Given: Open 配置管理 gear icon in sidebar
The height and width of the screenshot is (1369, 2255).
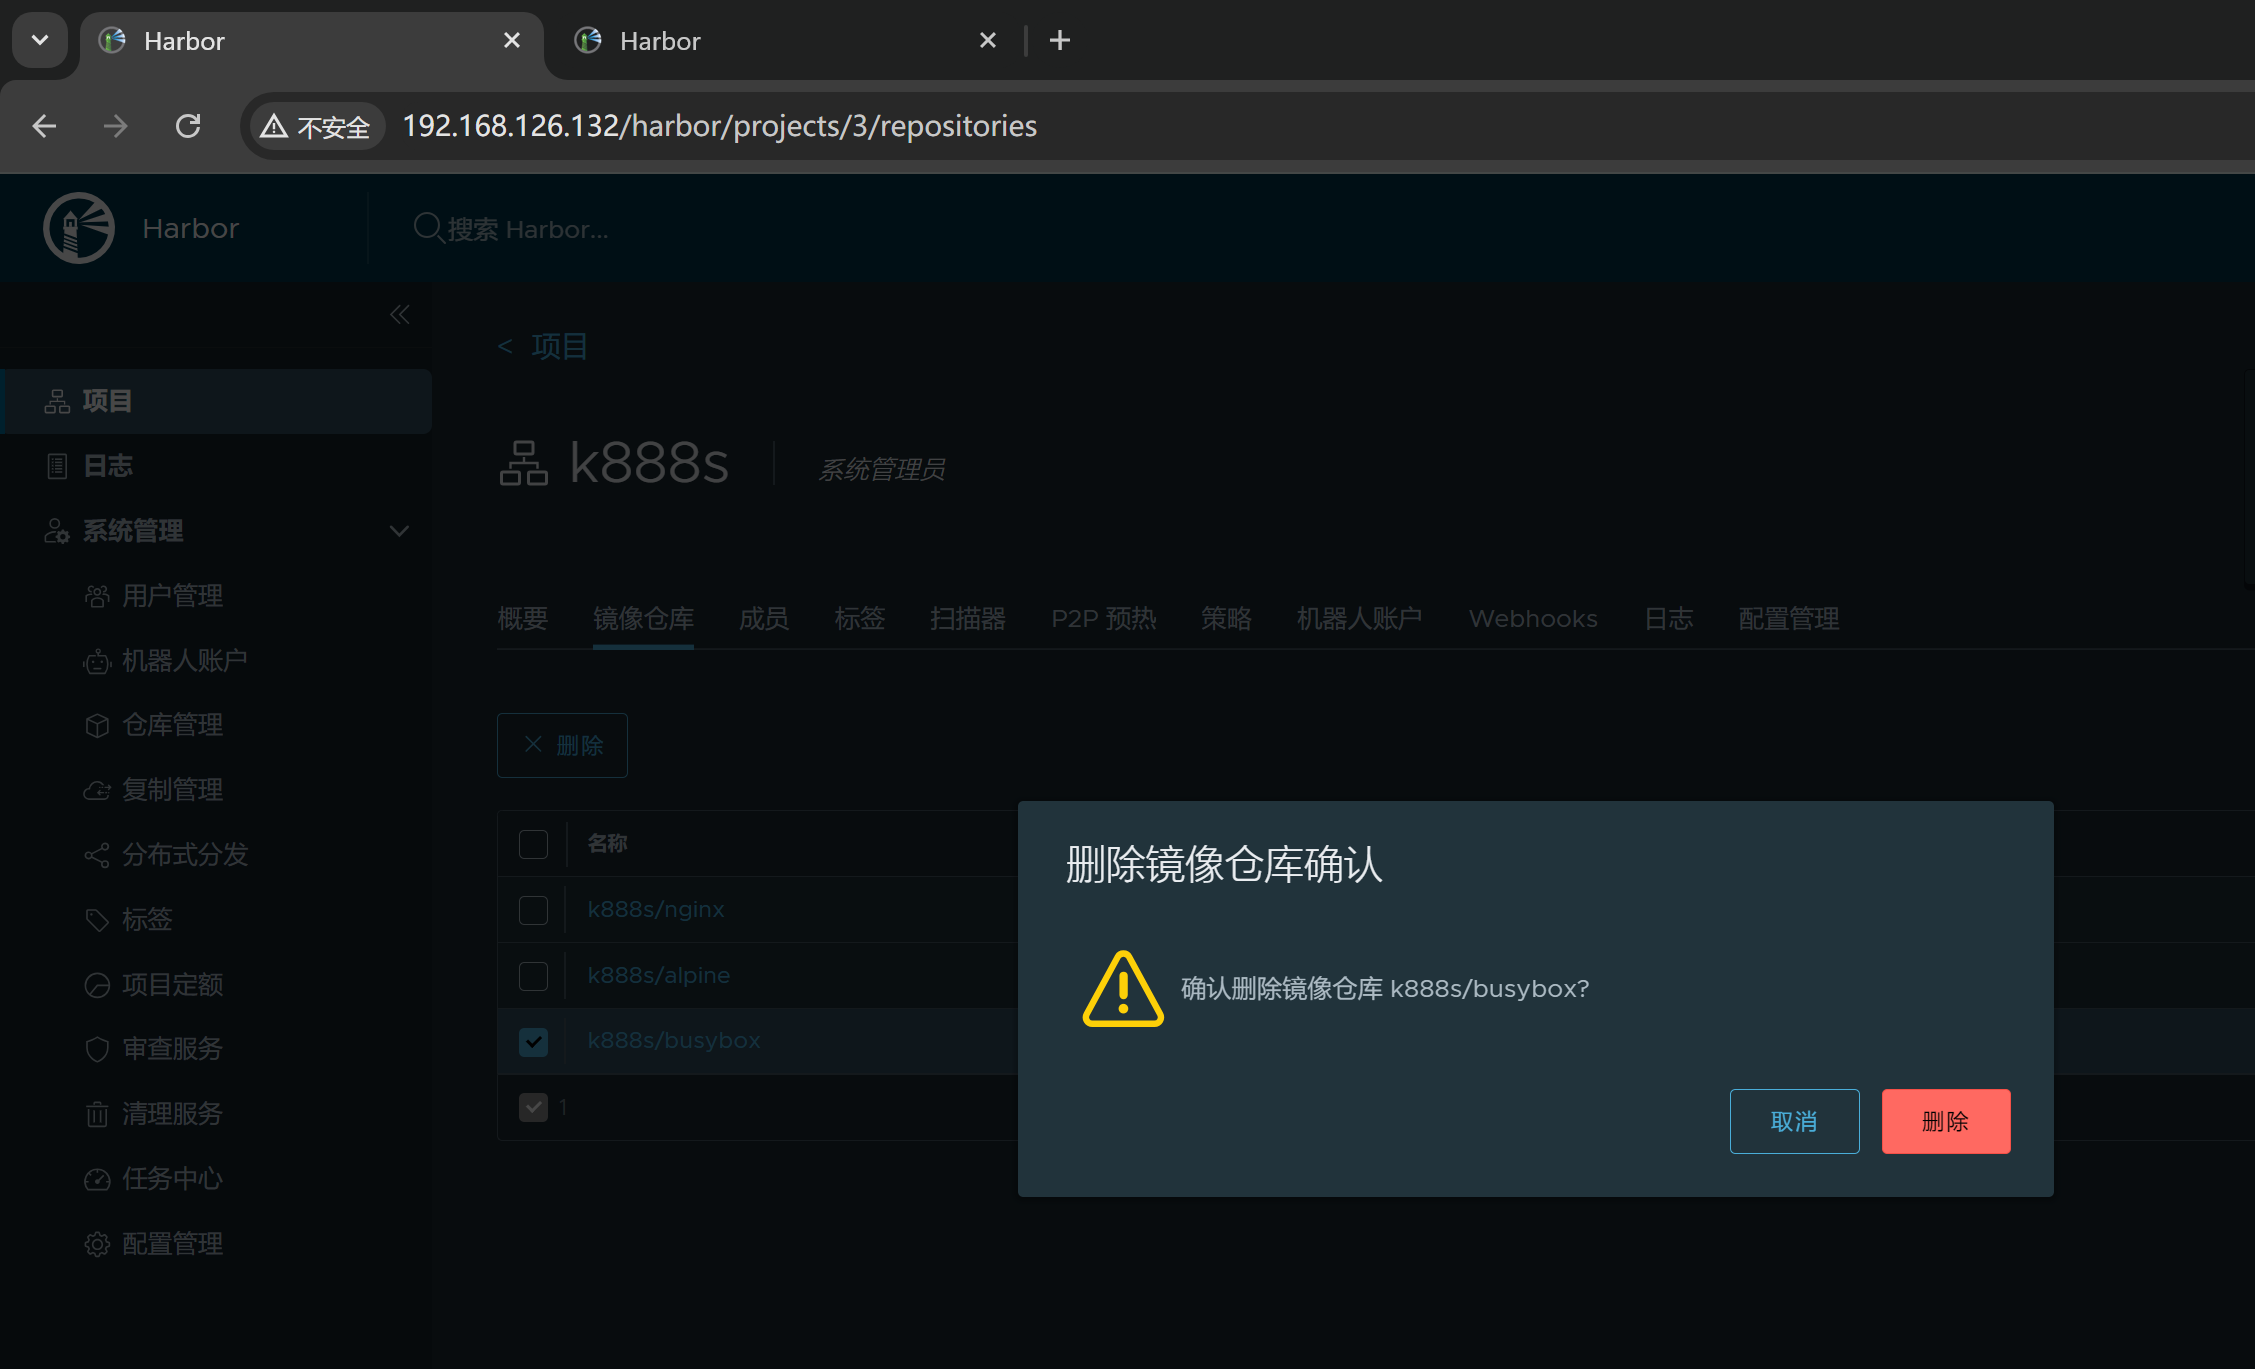Looking at the screenshot, I should 97,1244.
